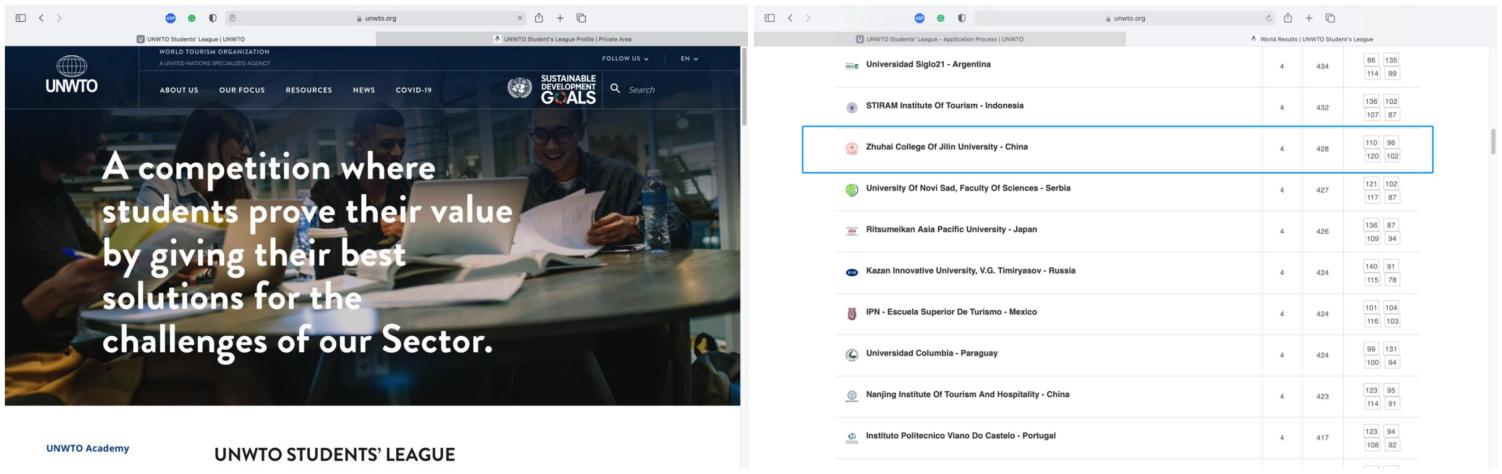Expand the FOLLOW US dropdown

pyautogui.click(x=625, y=59)
